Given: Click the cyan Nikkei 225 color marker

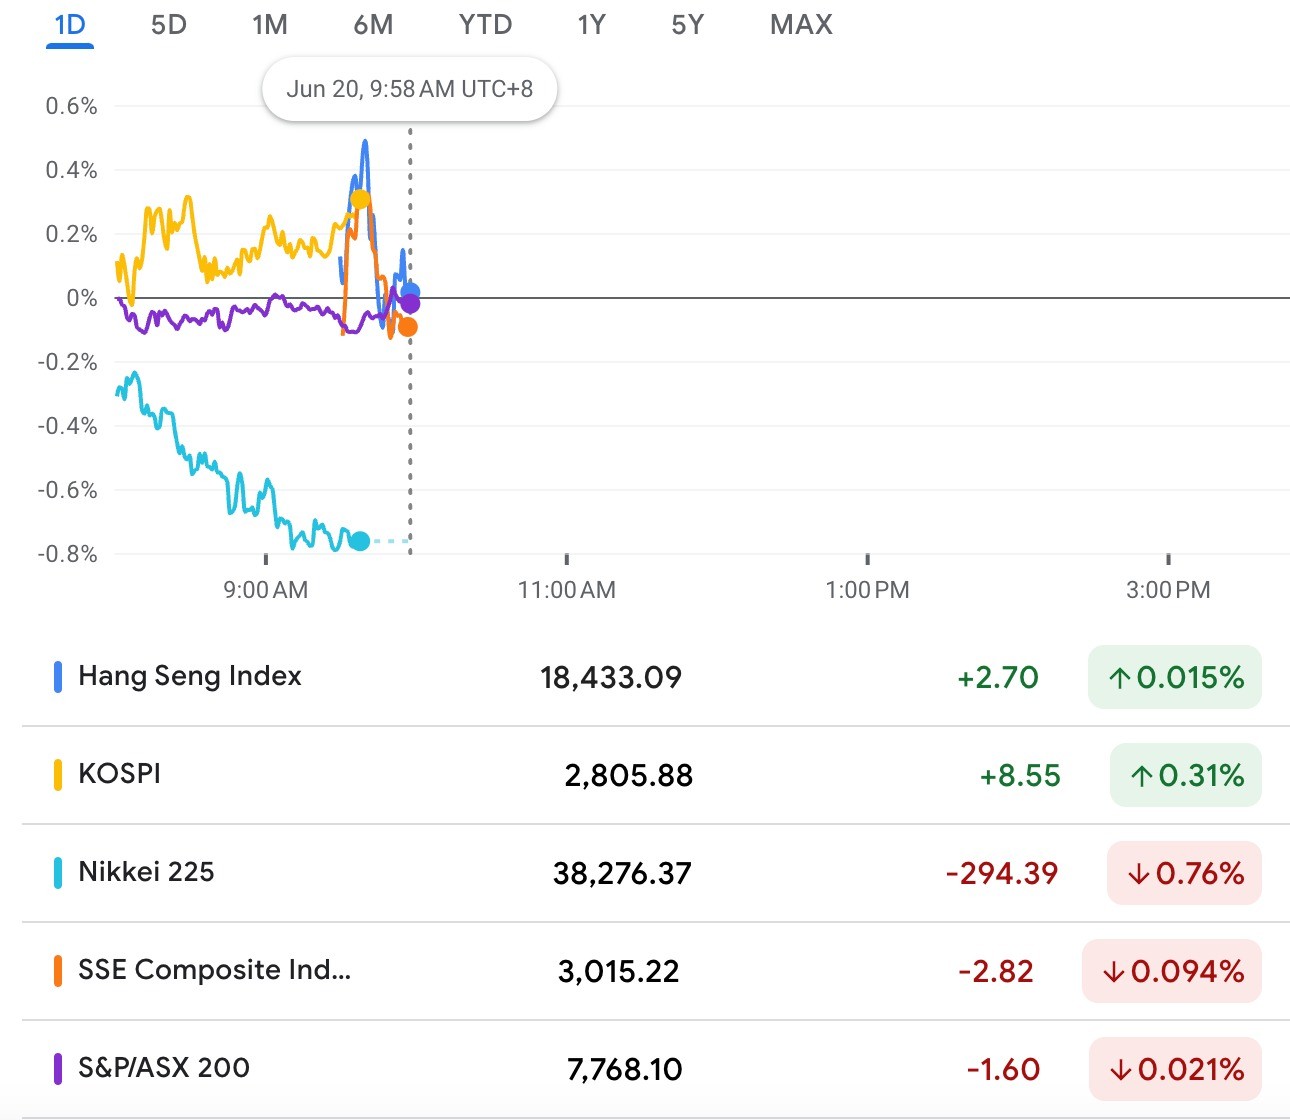Looking at the screenshot, I should (58, 873).
